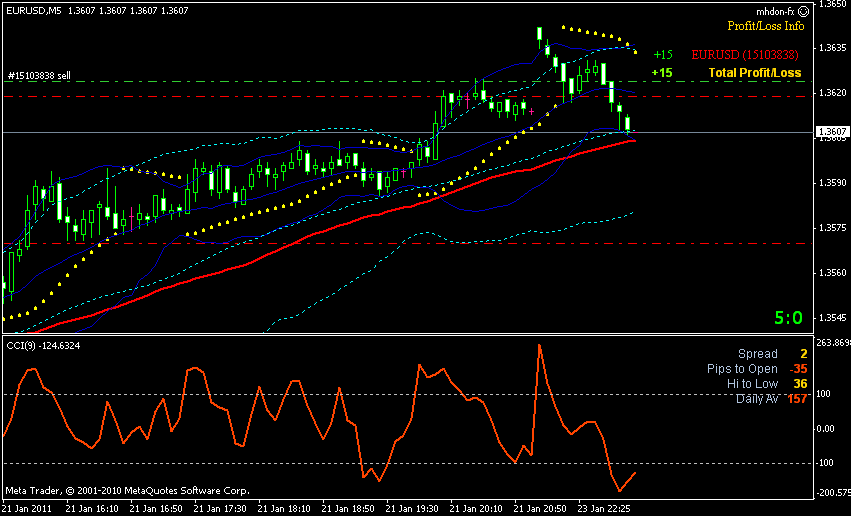Screen dimensions: 851x516
Task: Click the red EURUSD (15103838) label
Action: tap(745, 55)
